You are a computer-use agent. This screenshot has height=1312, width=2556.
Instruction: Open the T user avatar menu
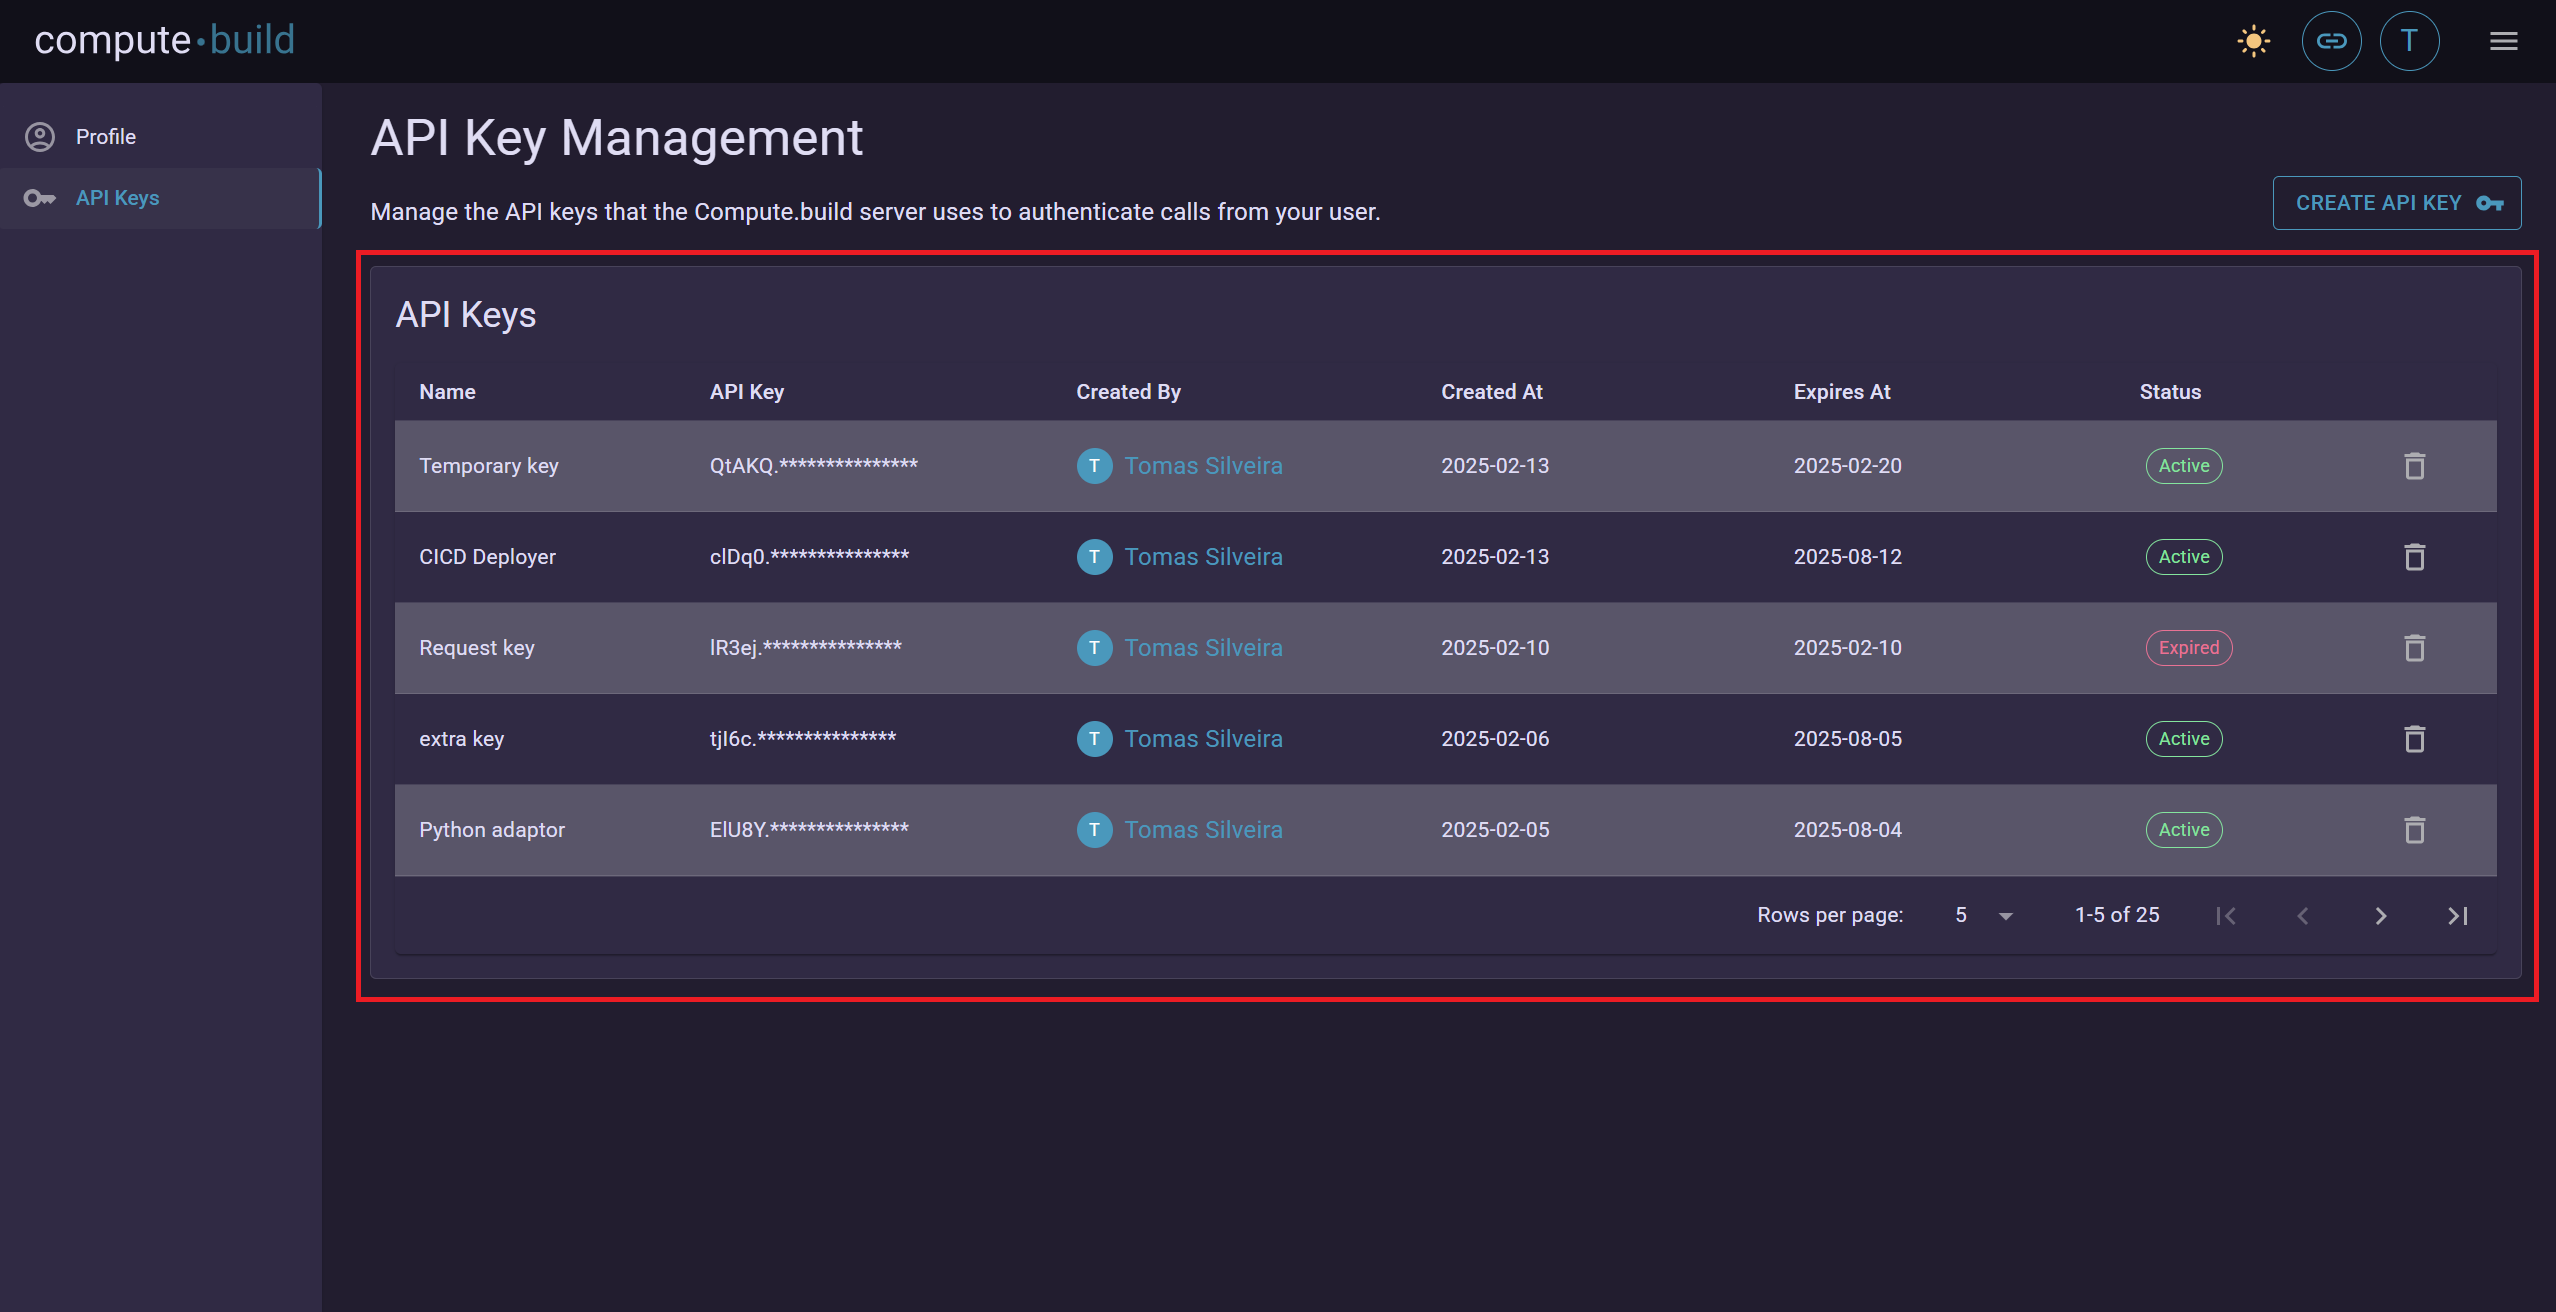(2410, 41)
